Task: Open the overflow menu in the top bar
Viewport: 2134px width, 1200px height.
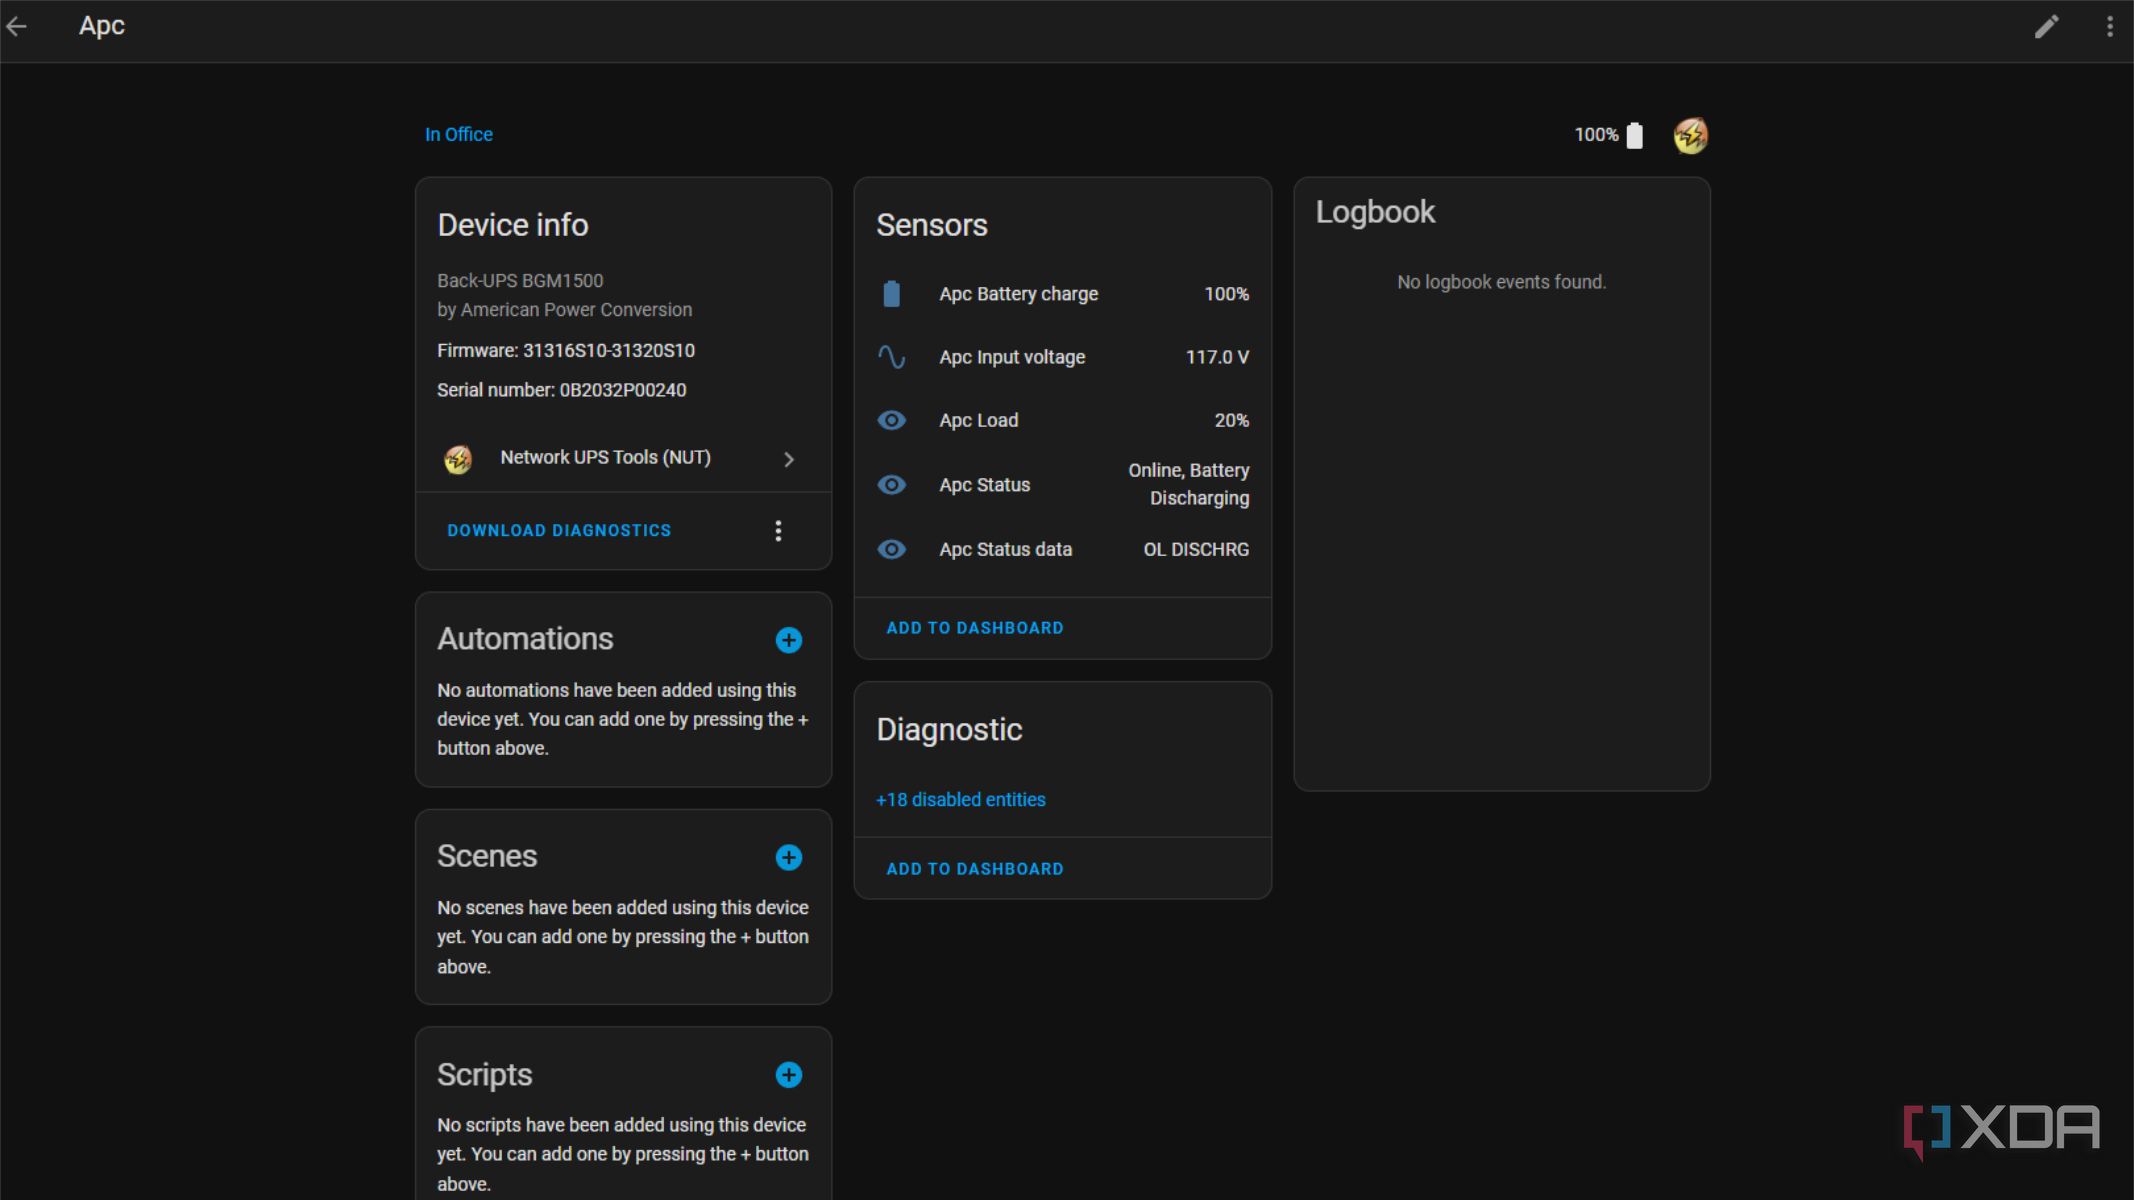Action: point(2108,25)
